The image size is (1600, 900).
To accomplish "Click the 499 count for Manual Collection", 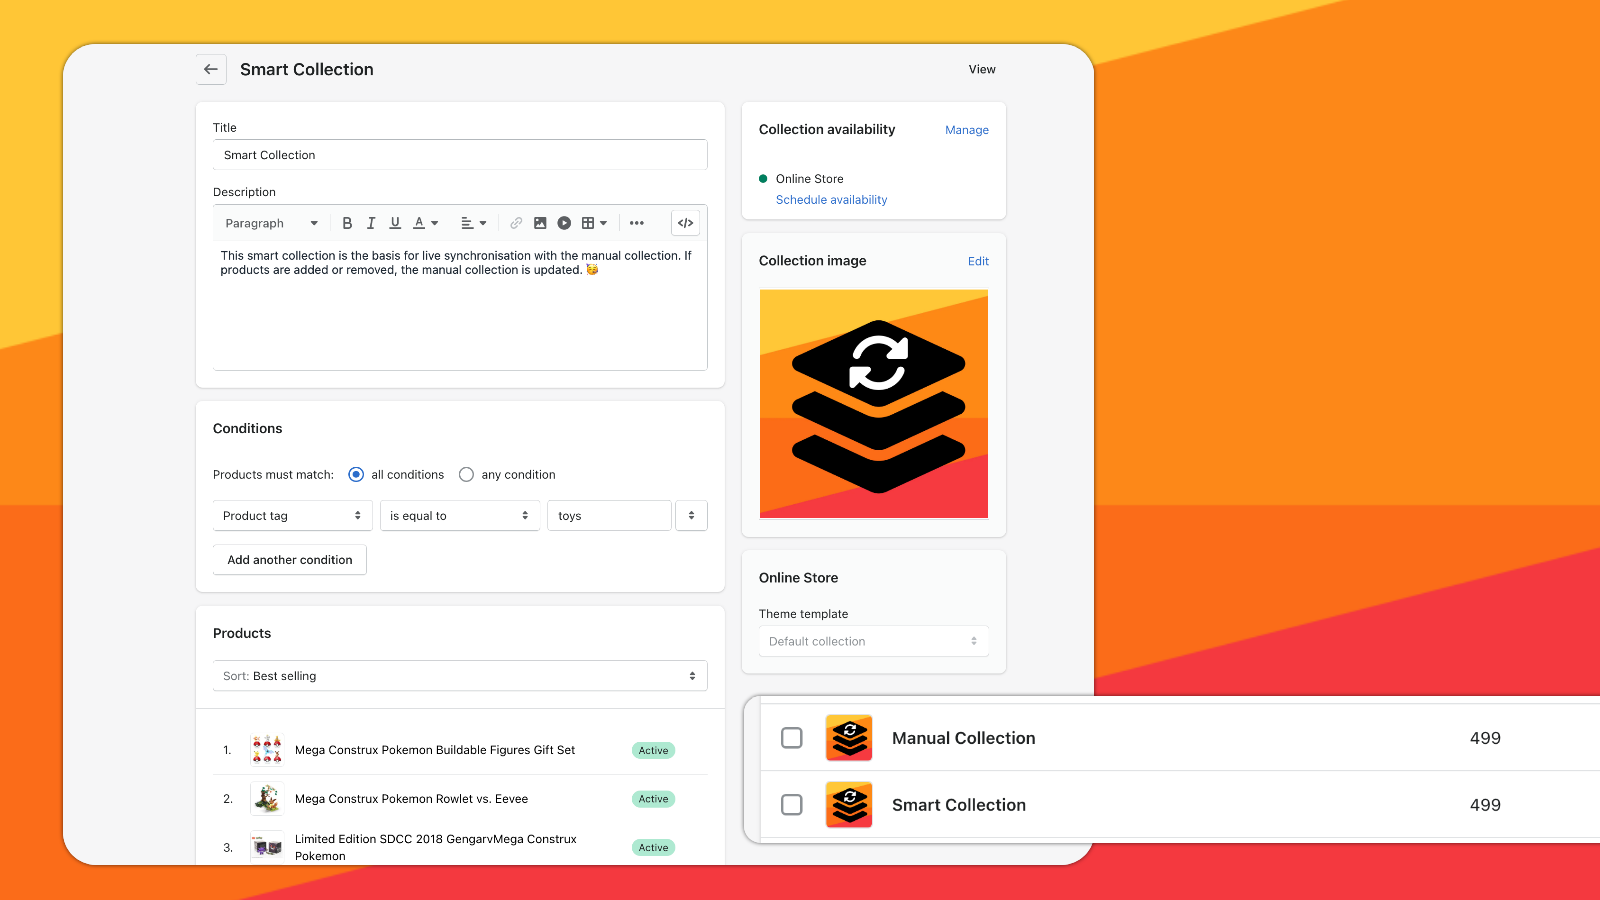I will tap(1485, 738).
